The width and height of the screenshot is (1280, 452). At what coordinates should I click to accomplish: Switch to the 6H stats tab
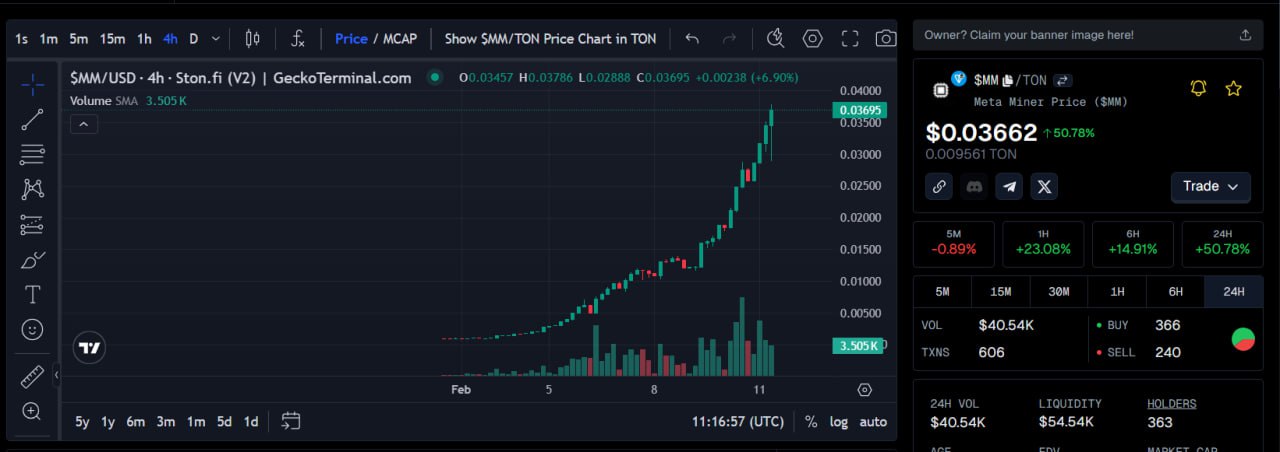coord(1176,292)
